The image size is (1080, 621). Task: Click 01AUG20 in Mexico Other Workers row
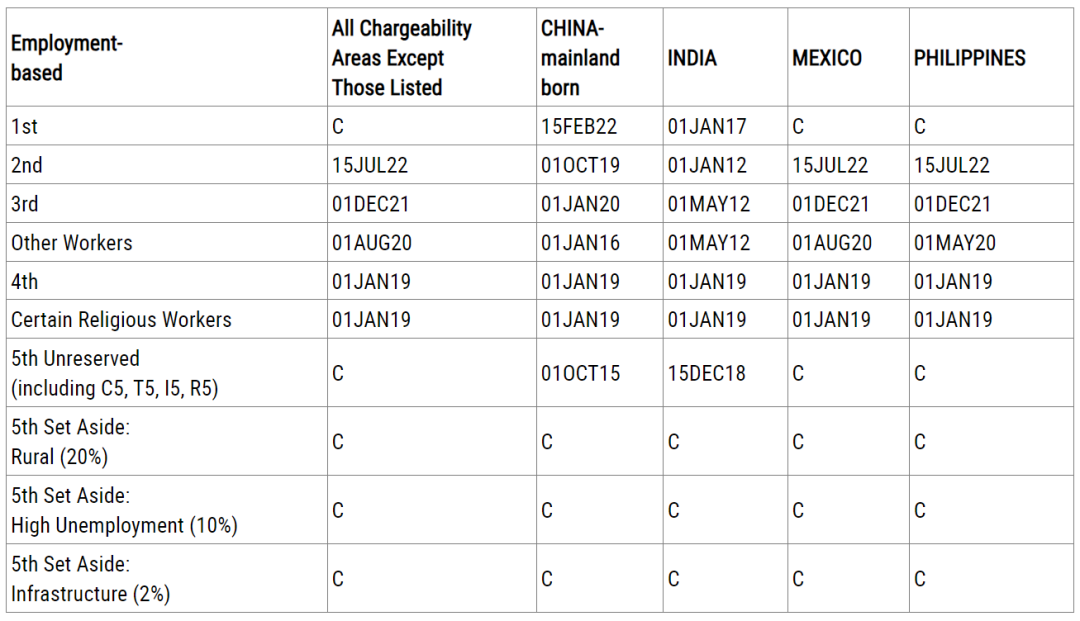(832, 243)
